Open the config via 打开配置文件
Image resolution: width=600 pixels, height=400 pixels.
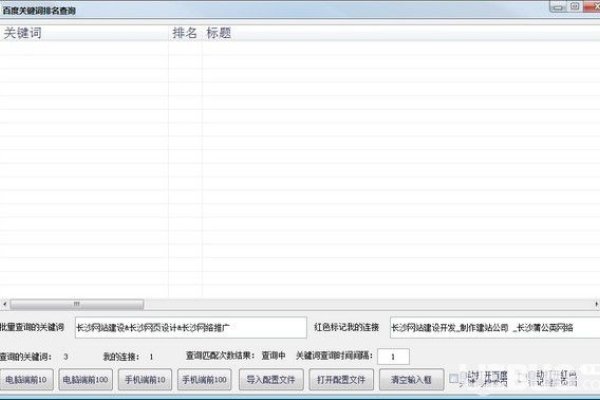pos(341,380)
